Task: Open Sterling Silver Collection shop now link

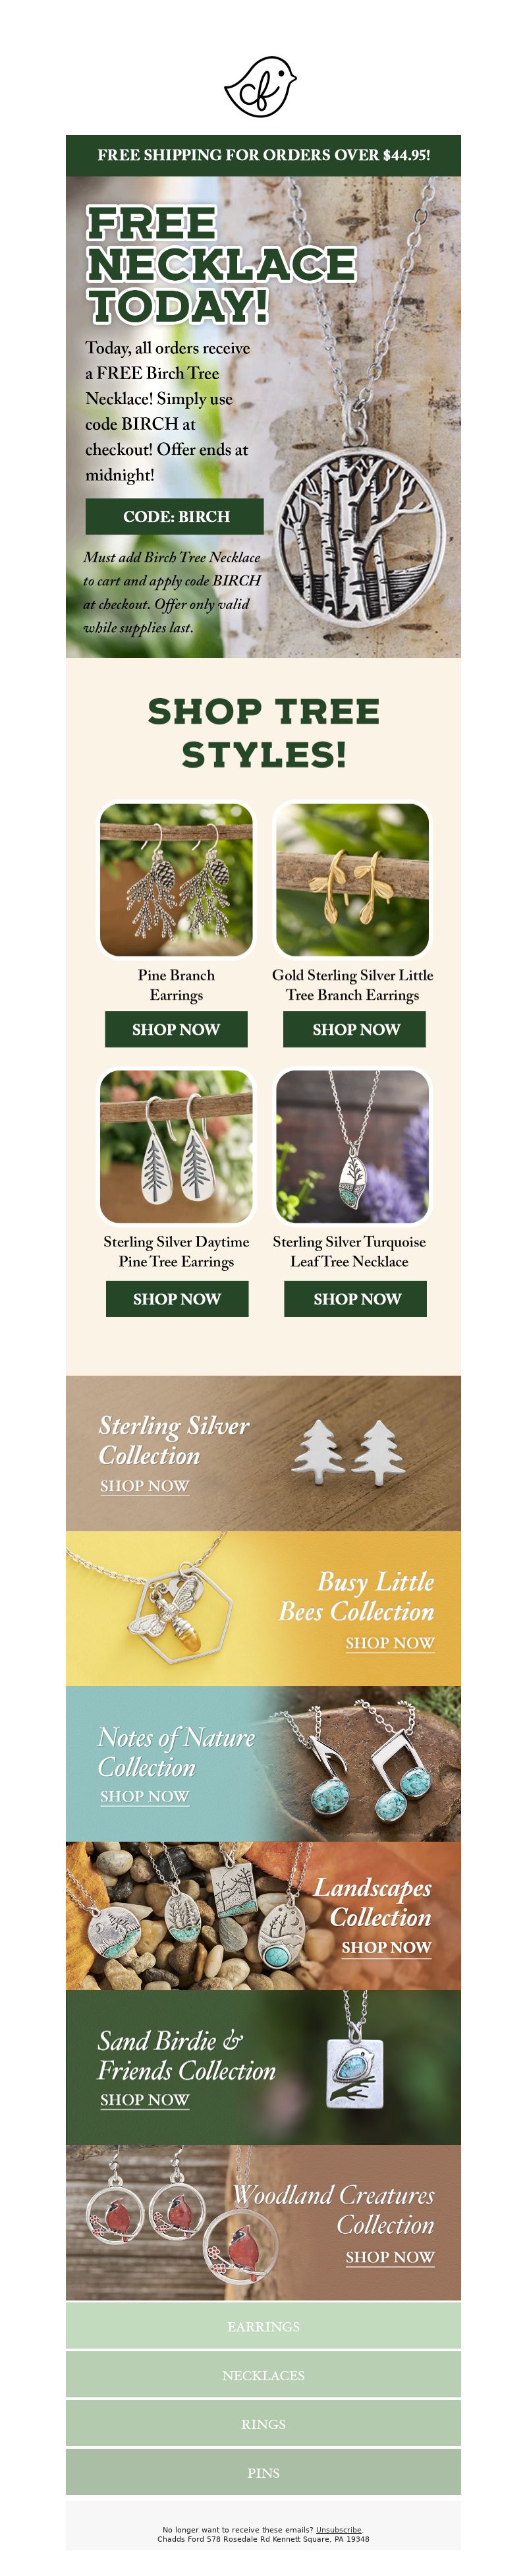Action: tap(144, 1487)
